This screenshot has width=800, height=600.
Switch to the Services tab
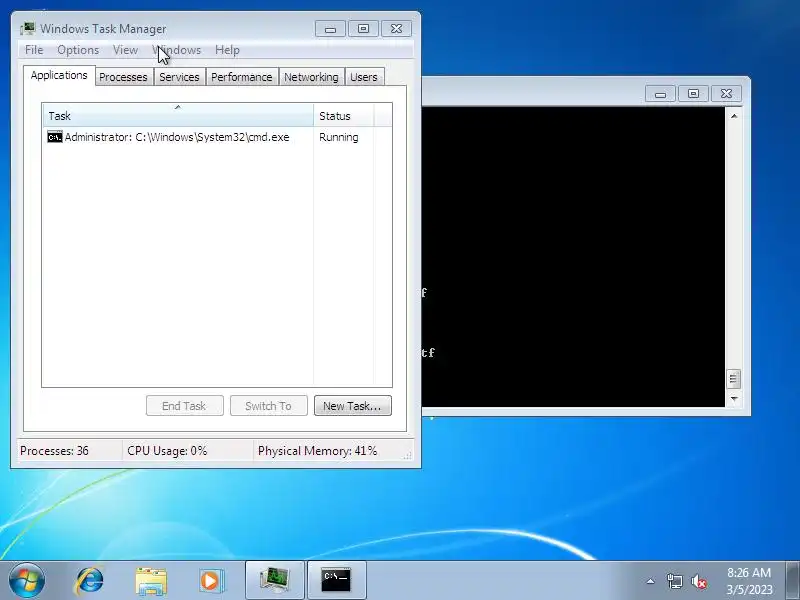click(179, 77)
